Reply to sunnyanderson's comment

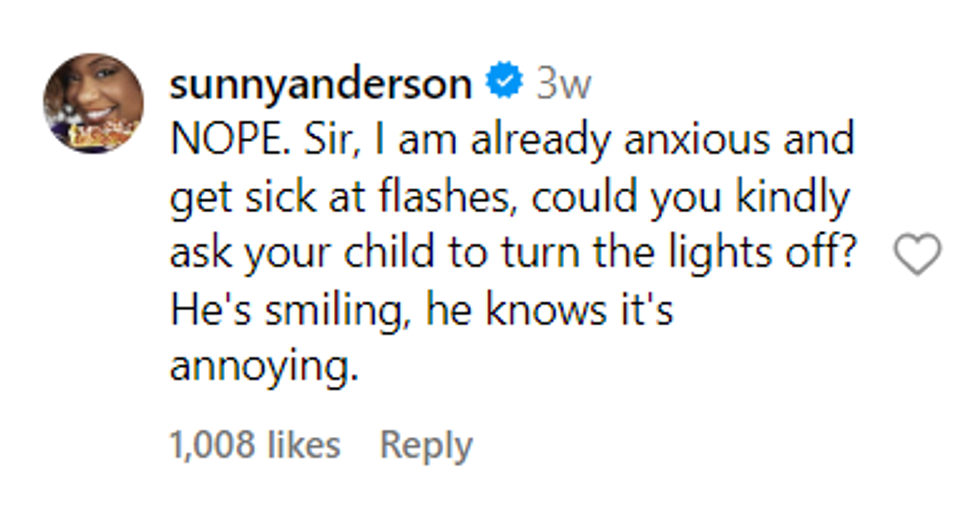(x=426, y=445)
